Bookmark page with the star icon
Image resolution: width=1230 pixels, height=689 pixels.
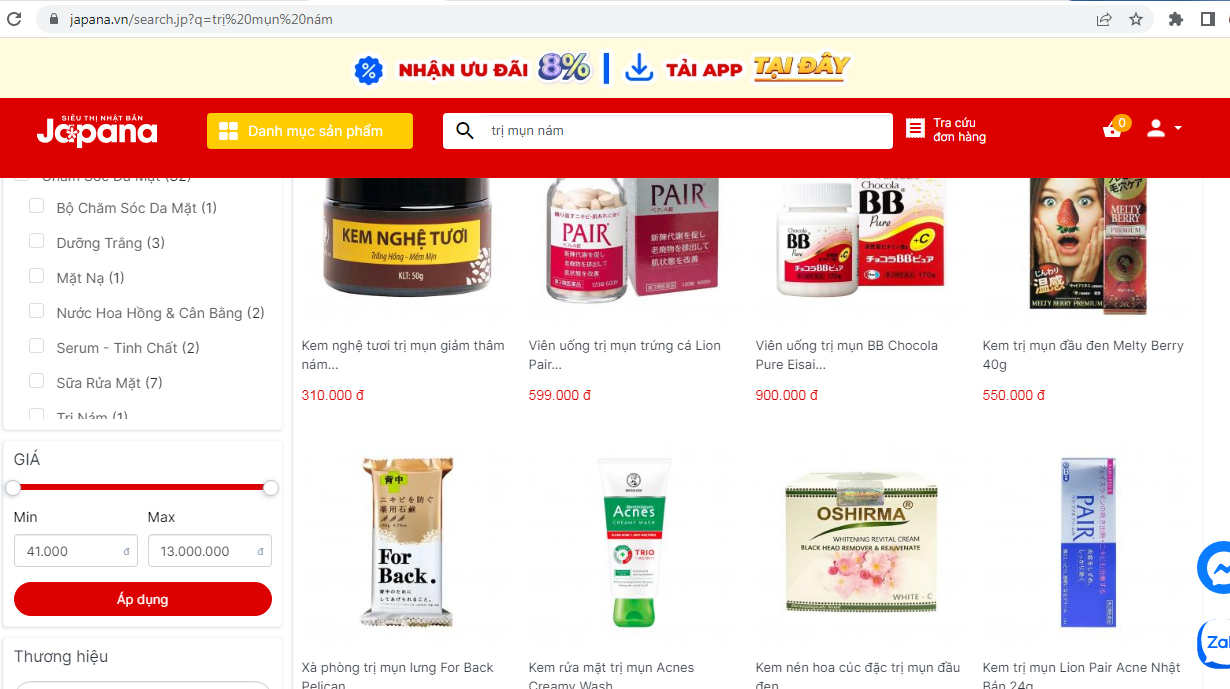[1136, 19]
